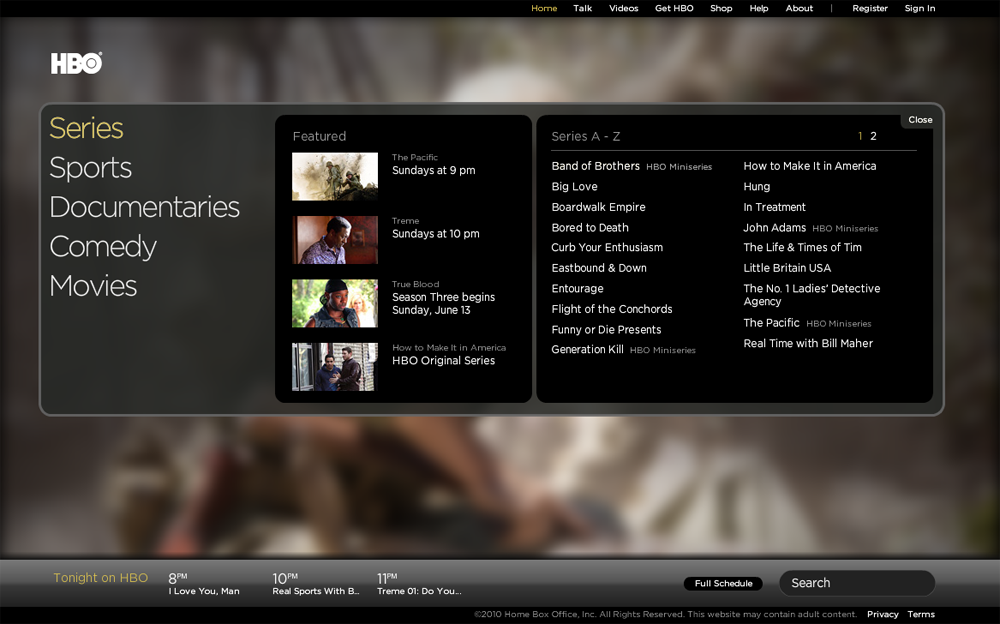Image resolution: width=1000 pixels, height=624 pixels.
Task: Open The Pacific featured thumbnail
Action: [335, 176]
